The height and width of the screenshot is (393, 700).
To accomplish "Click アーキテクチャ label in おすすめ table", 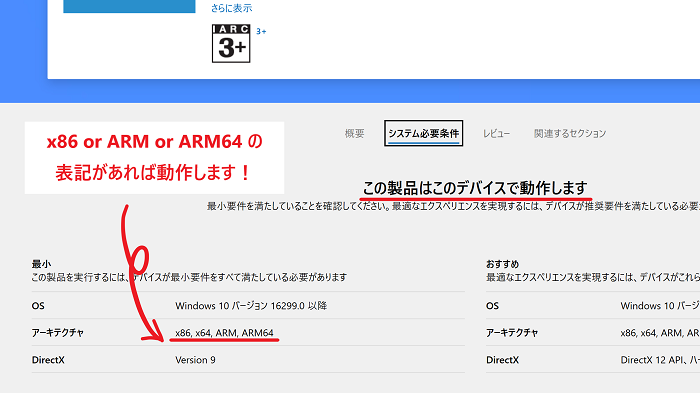I will pos(512,333).
